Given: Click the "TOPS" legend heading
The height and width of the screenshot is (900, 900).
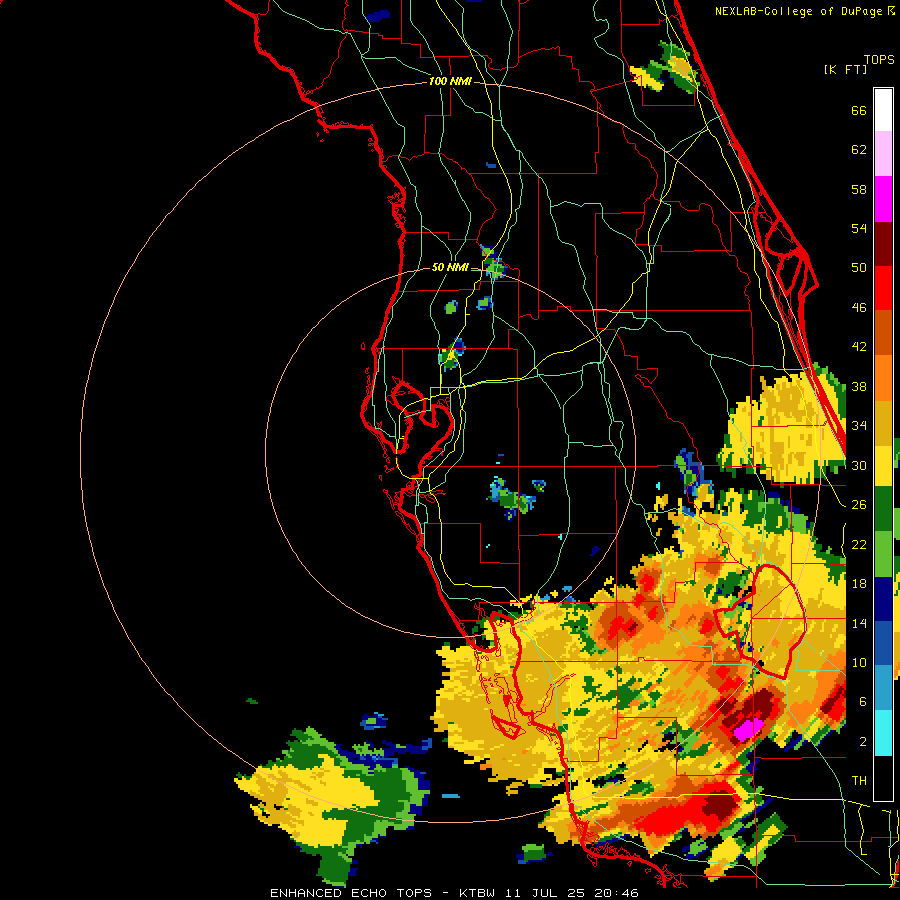Looking at the screenshot, I should 879,59.
